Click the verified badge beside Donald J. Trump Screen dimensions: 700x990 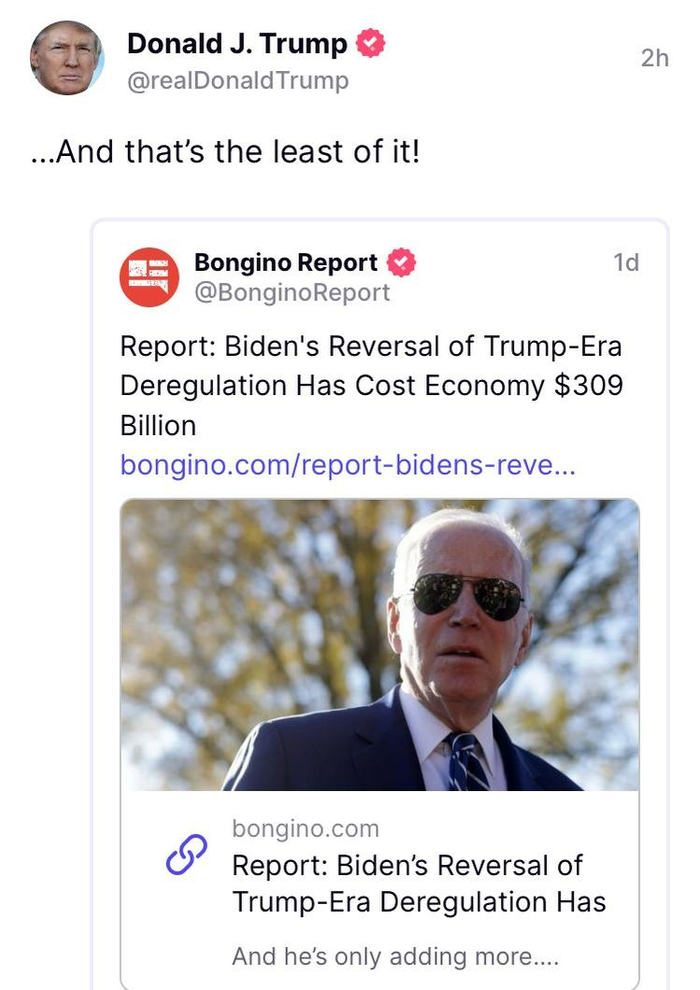[x=371, y=44]
